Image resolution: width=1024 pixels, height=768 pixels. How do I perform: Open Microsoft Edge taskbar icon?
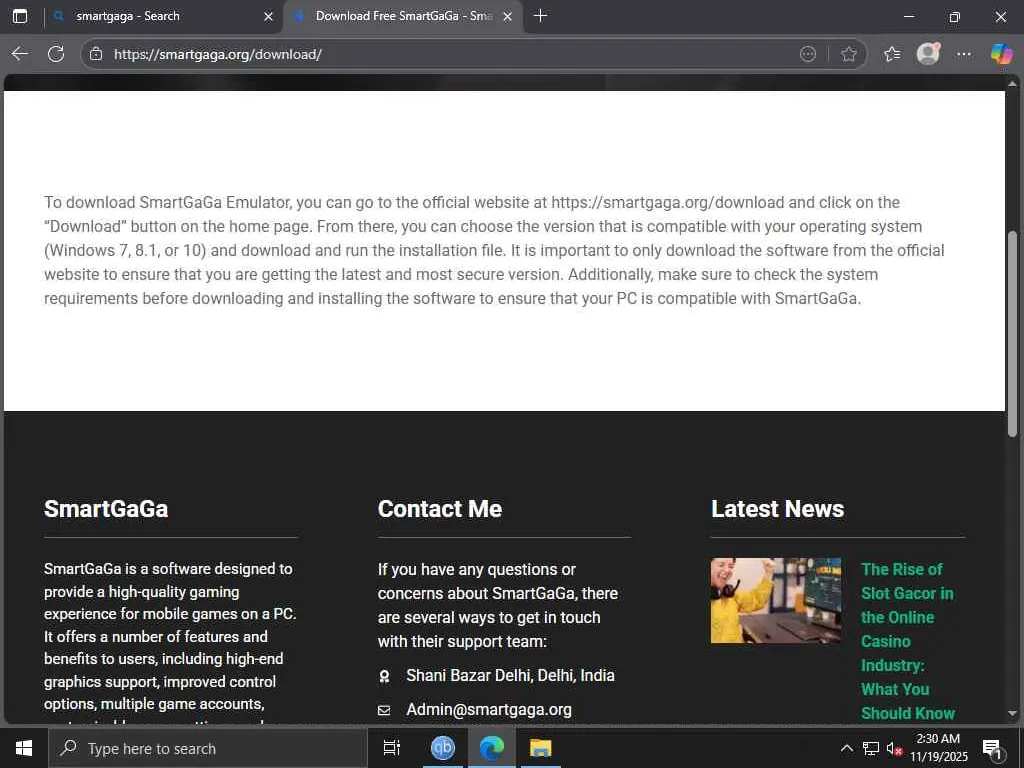(x=492, y=748)
